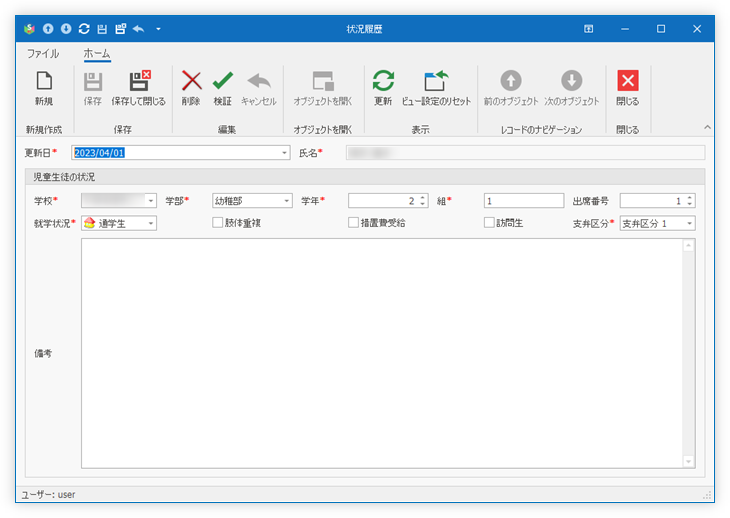Click the ユーザー: user status text

coord(48,495)
